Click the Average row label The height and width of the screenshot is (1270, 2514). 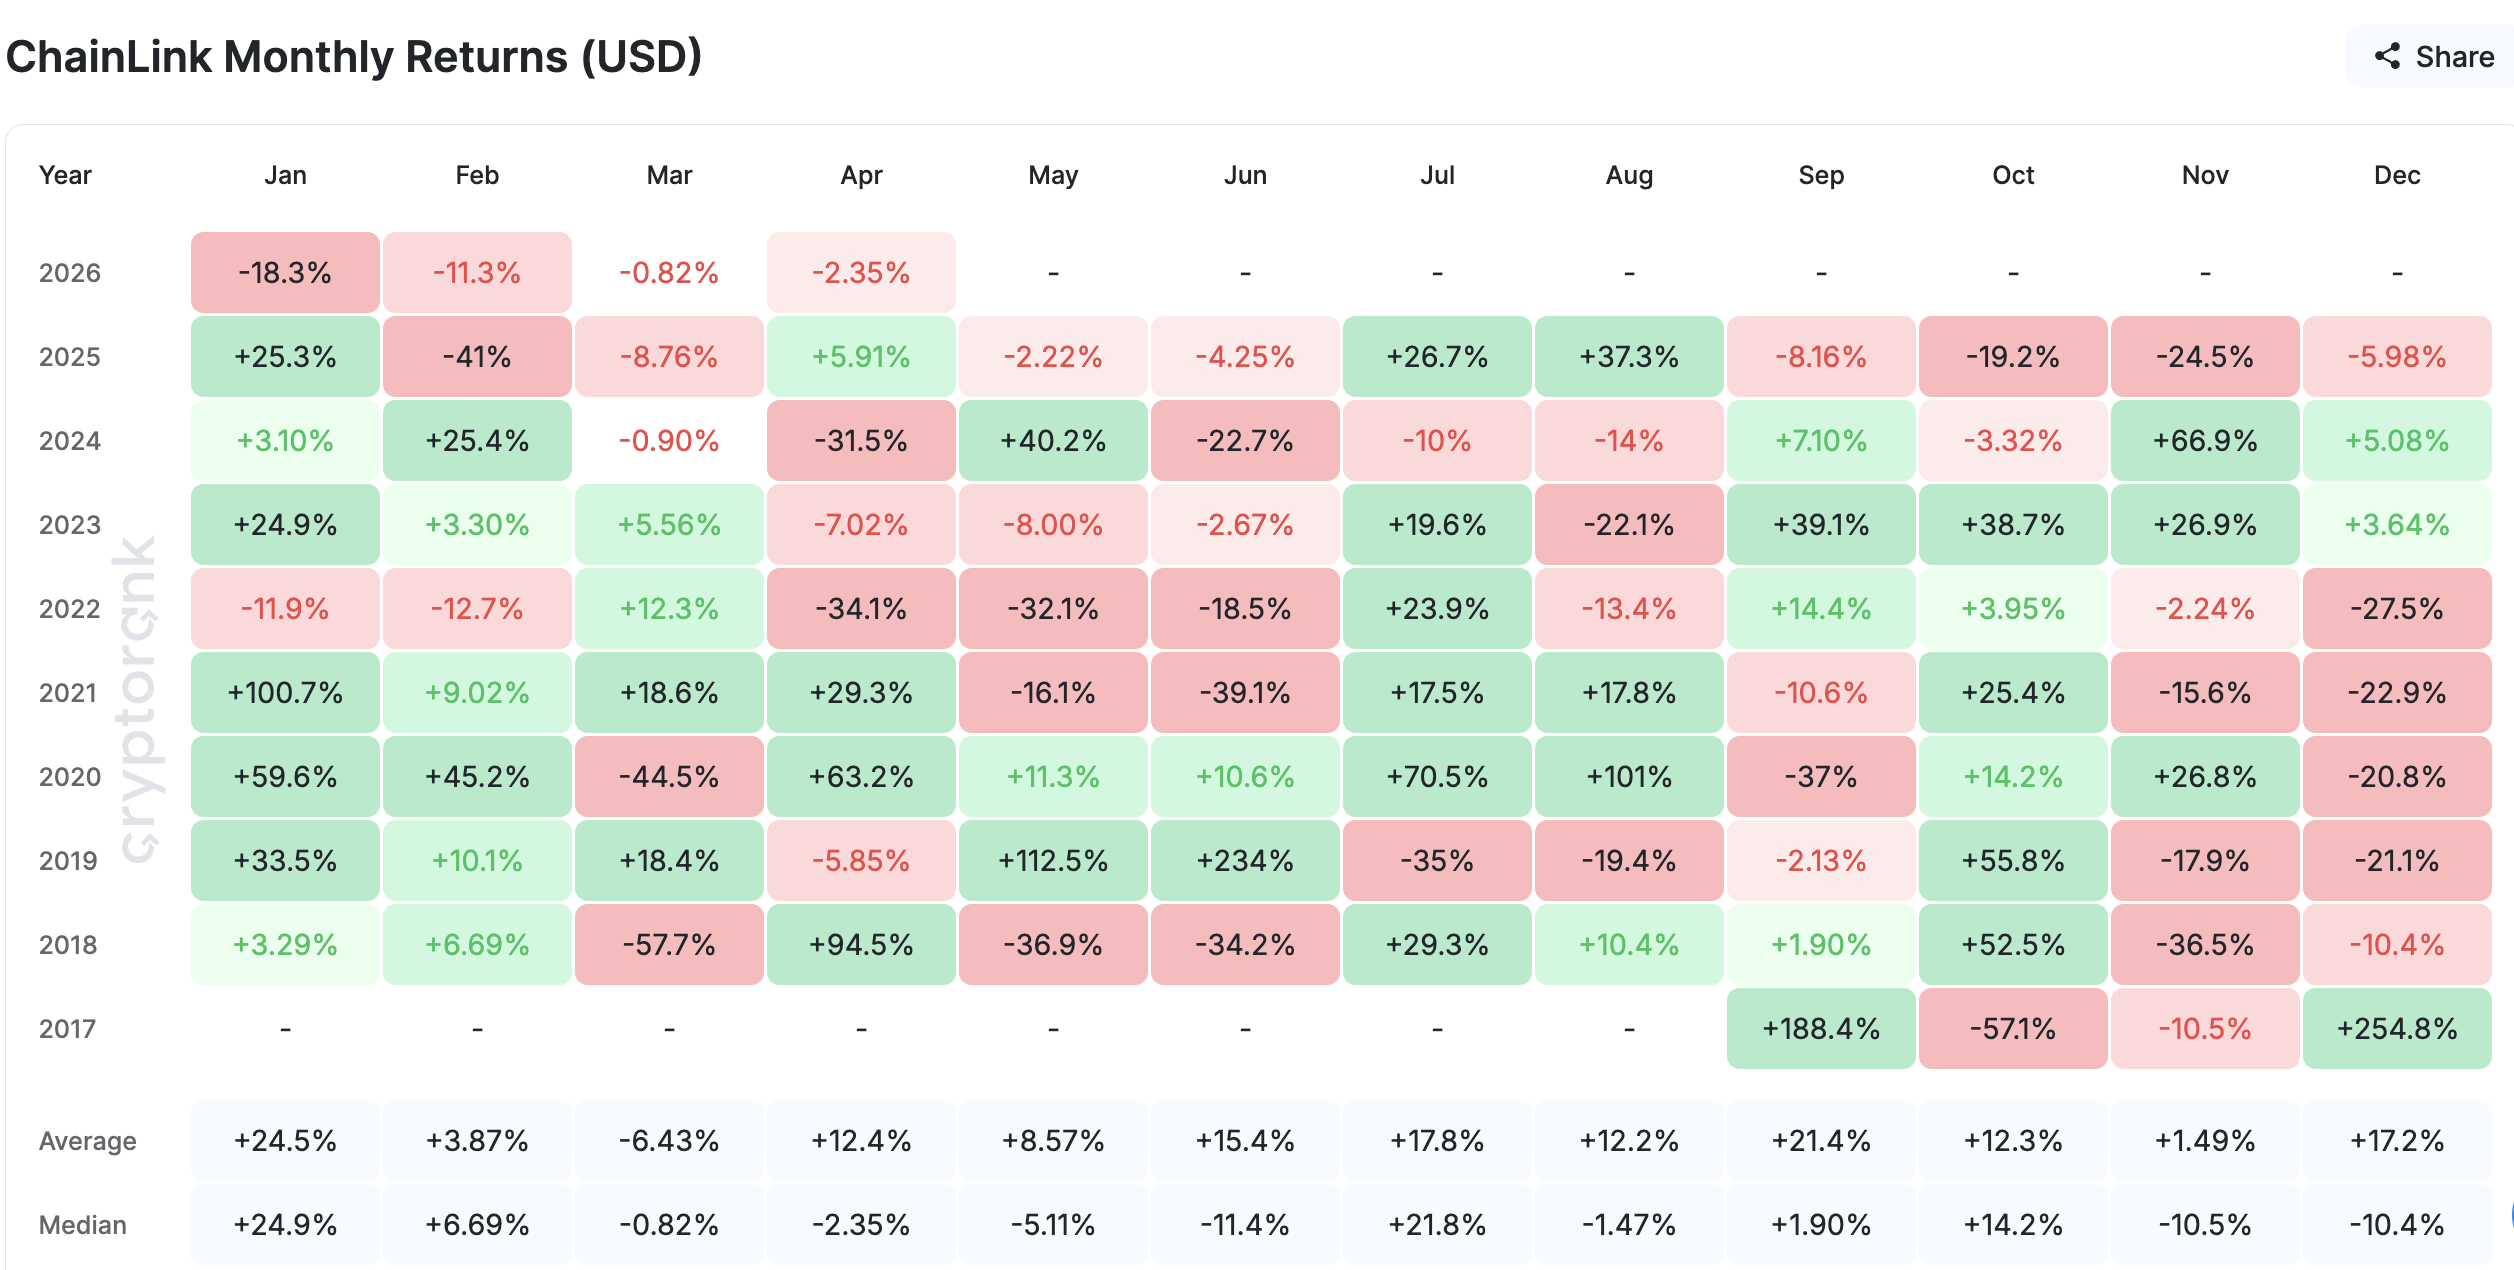(x=87, y=1141)
